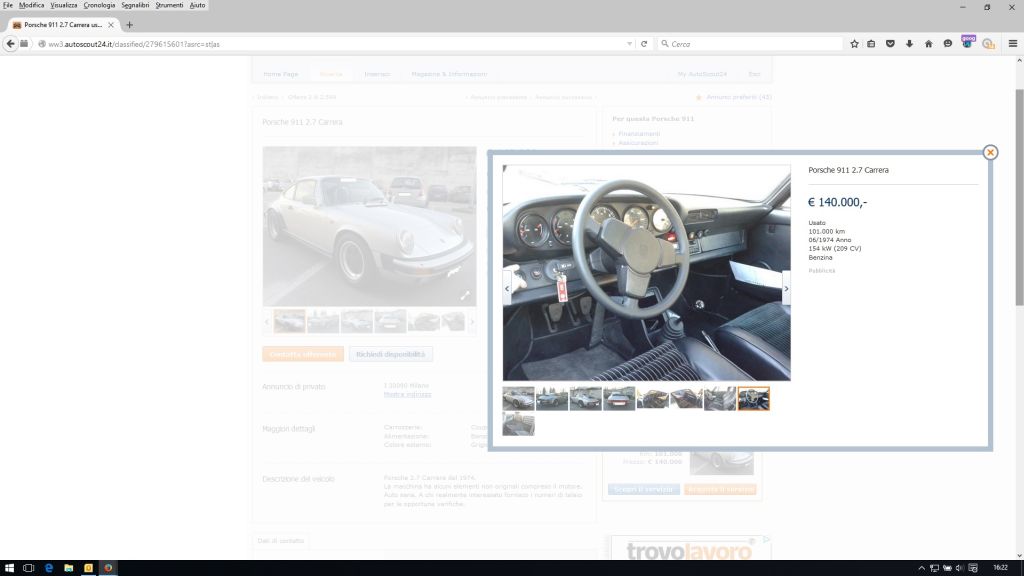
Task: Select fourth thumbnail in the gallery popup
Action: tap(619, 398)
